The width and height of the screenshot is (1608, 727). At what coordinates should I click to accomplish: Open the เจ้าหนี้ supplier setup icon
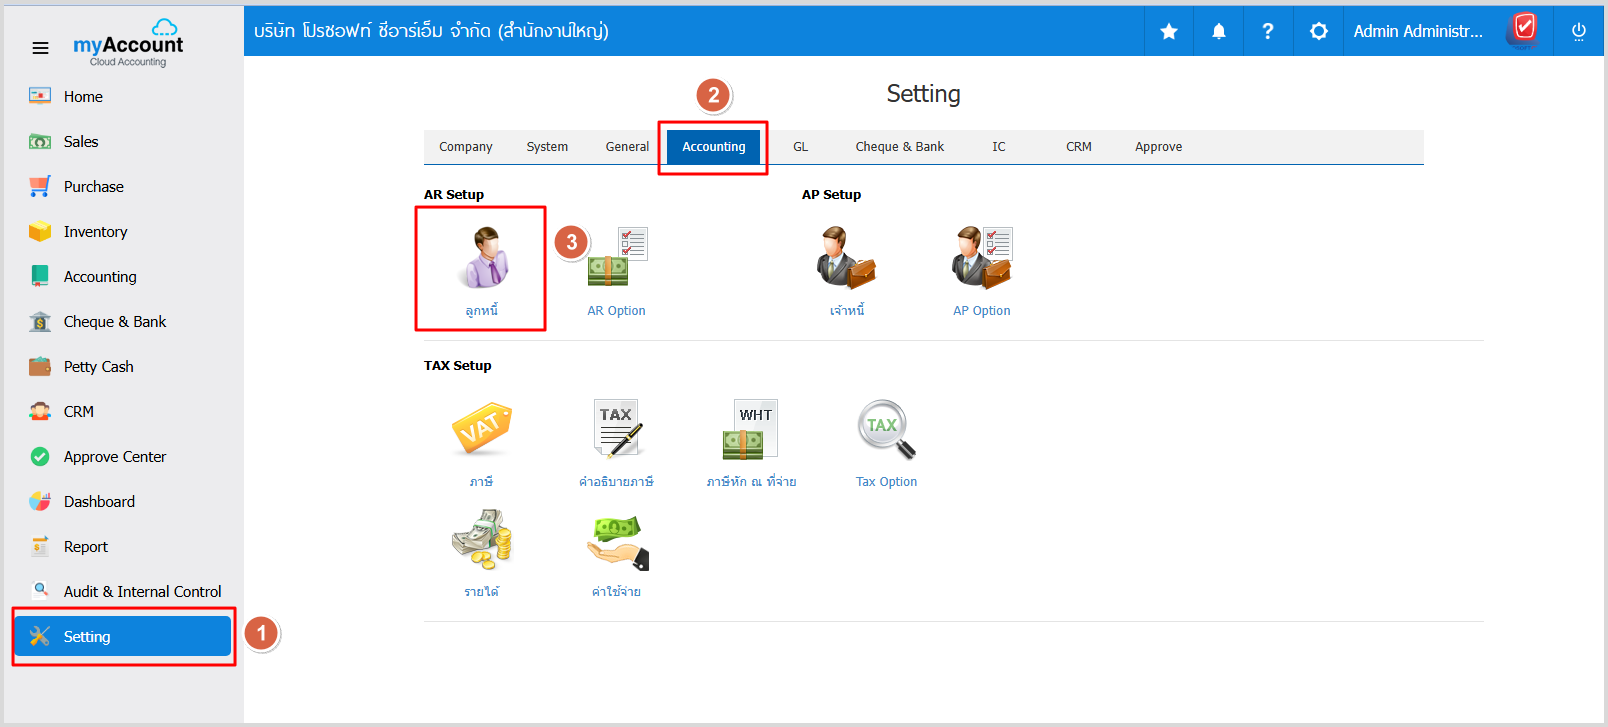tap(846, 258)
